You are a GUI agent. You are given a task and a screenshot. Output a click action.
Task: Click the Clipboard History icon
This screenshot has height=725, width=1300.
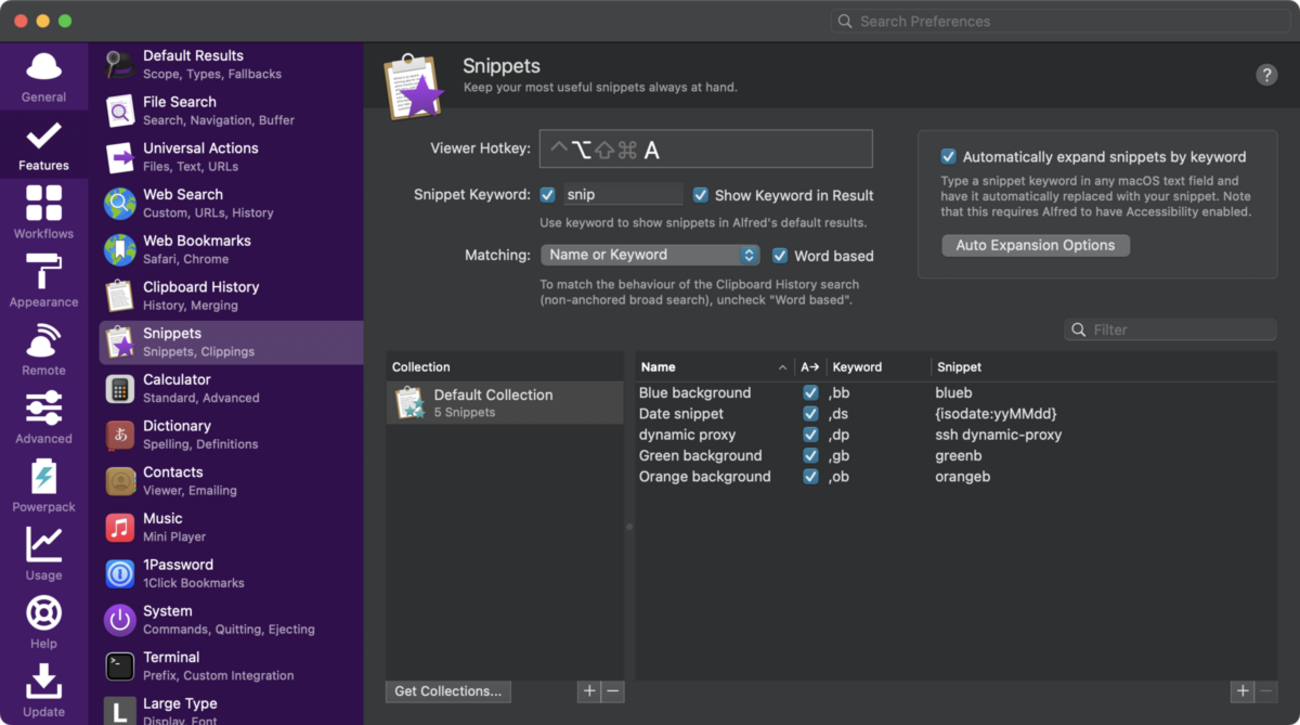pyautogui.click(x=120, y=296)
